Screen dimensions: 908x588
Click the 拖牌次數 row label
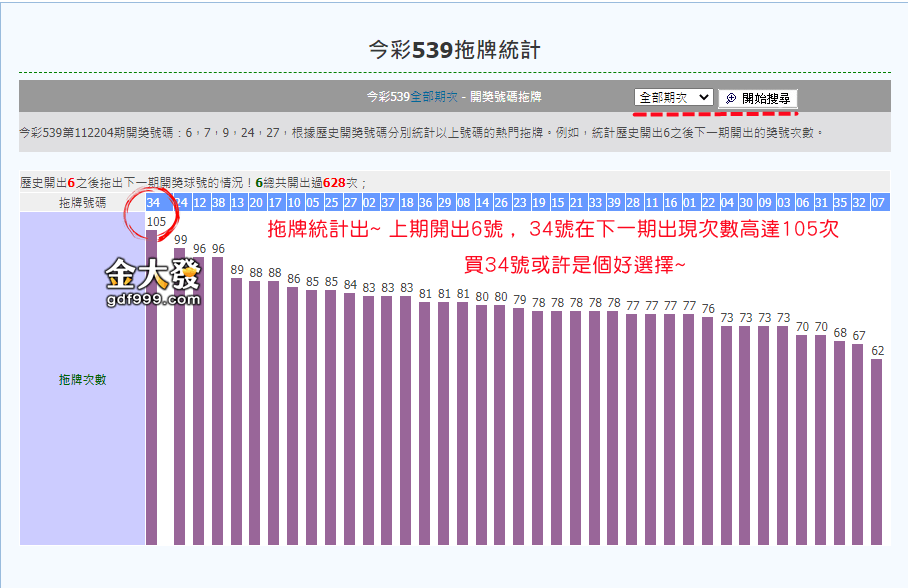[x=82, y=379]
